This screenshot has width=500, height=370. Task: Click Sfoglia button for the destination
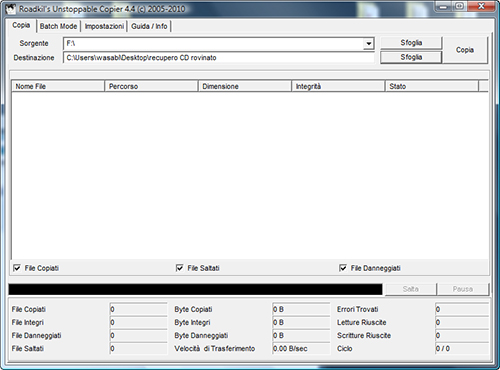[x=411, y=57]
